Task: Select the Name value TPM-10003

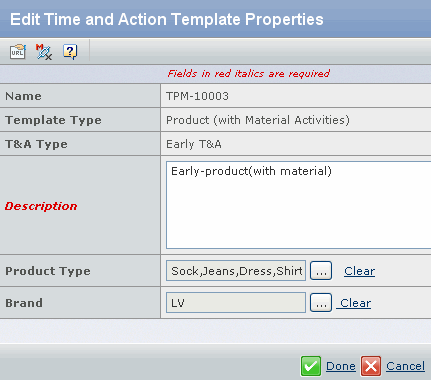Action: pyautogui.click(x=197, y=96)
